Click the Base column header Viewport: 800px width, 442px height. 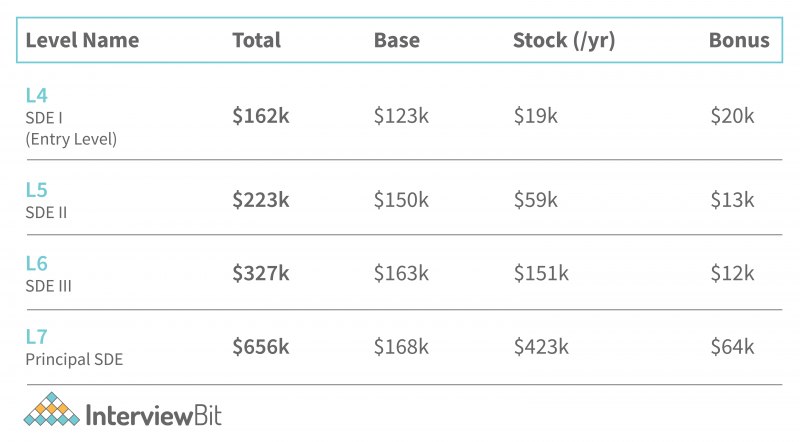click(x=397, y=41)
